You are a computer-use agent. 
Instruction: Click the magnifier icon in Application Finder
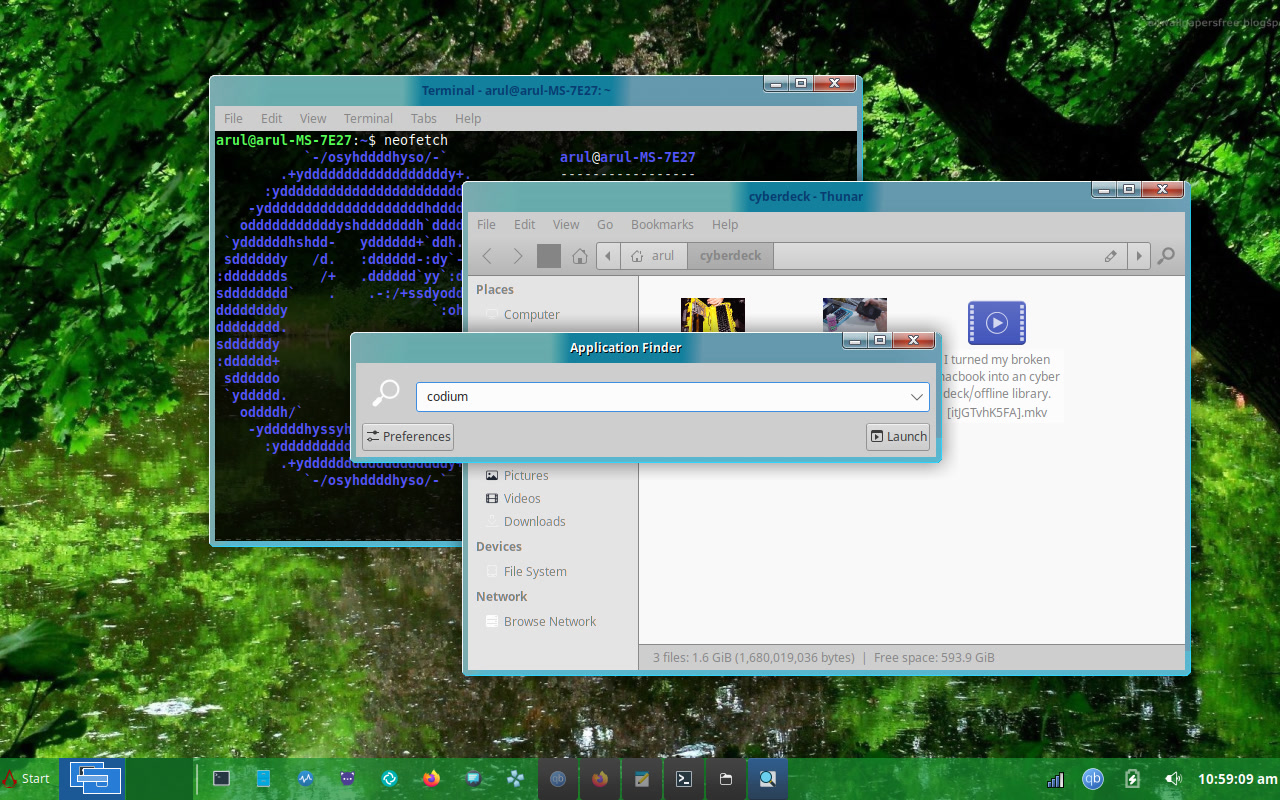386,393
